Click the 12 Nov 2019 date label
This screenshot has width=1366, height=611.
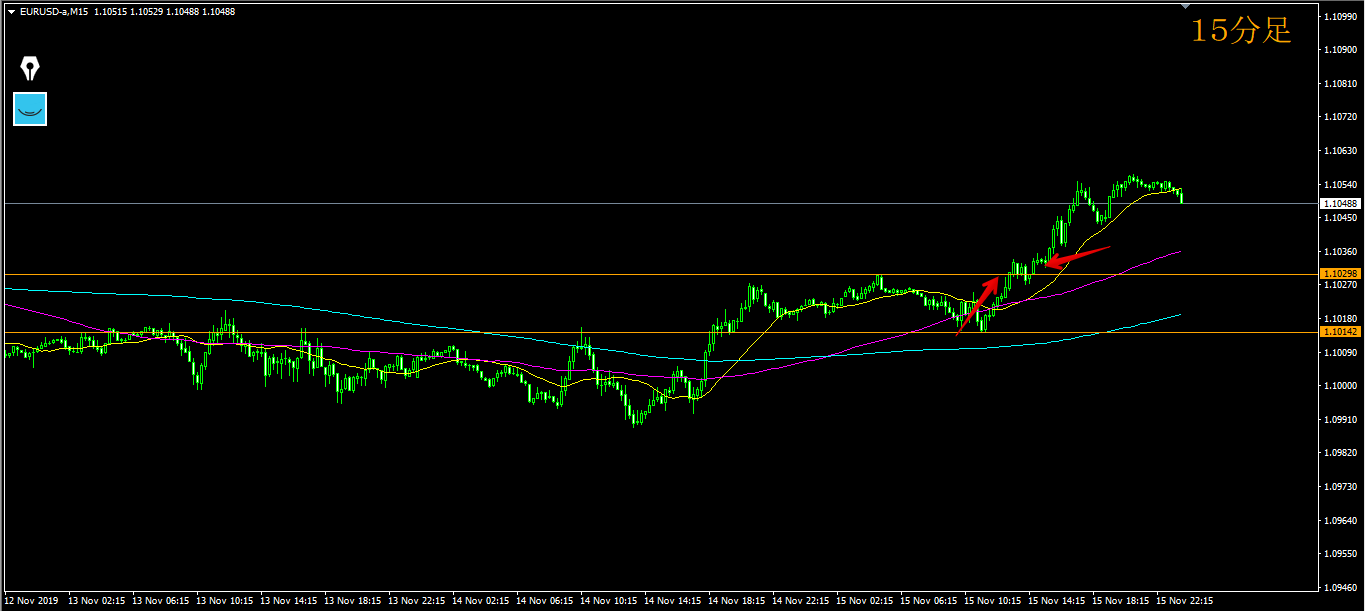(x=32, y=601)
